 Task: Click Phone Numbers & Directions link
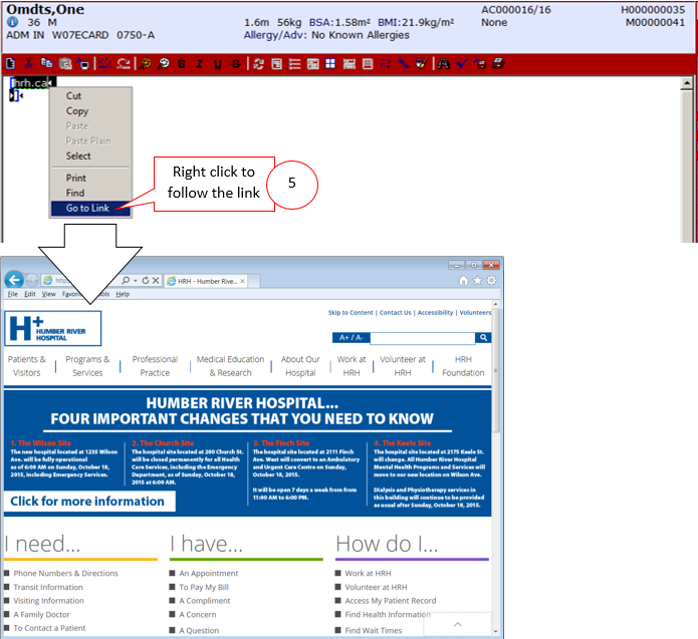point(66,574)
